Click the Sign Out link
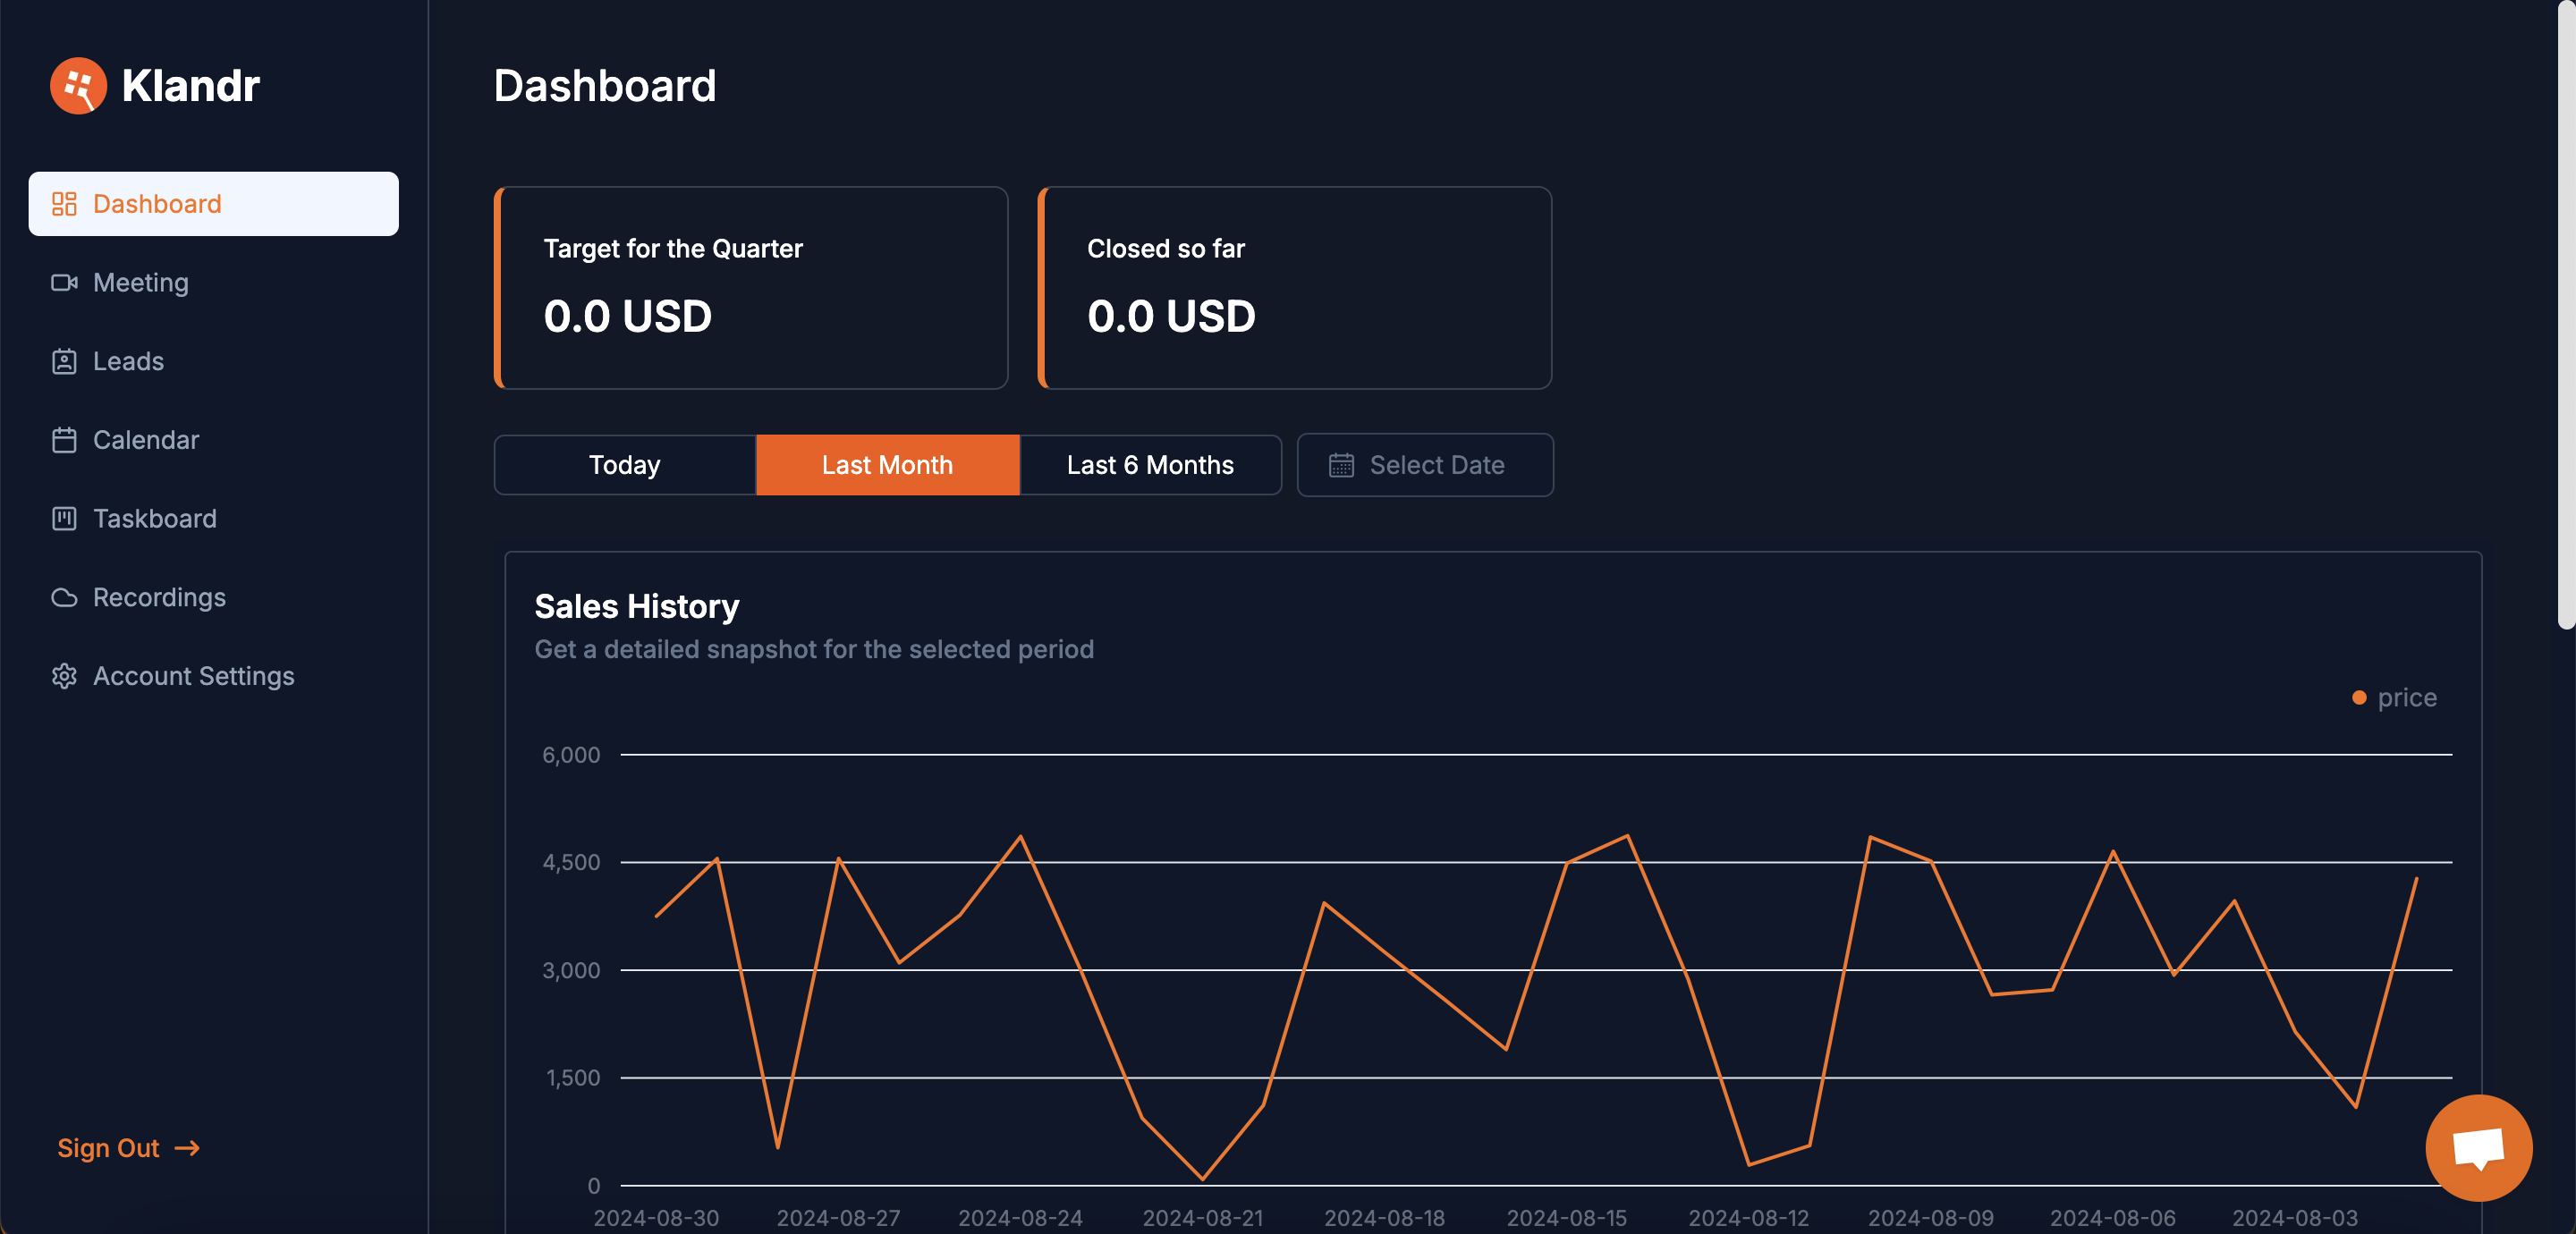This screenshot has height=1234, width=2576. pos(108,1148)
